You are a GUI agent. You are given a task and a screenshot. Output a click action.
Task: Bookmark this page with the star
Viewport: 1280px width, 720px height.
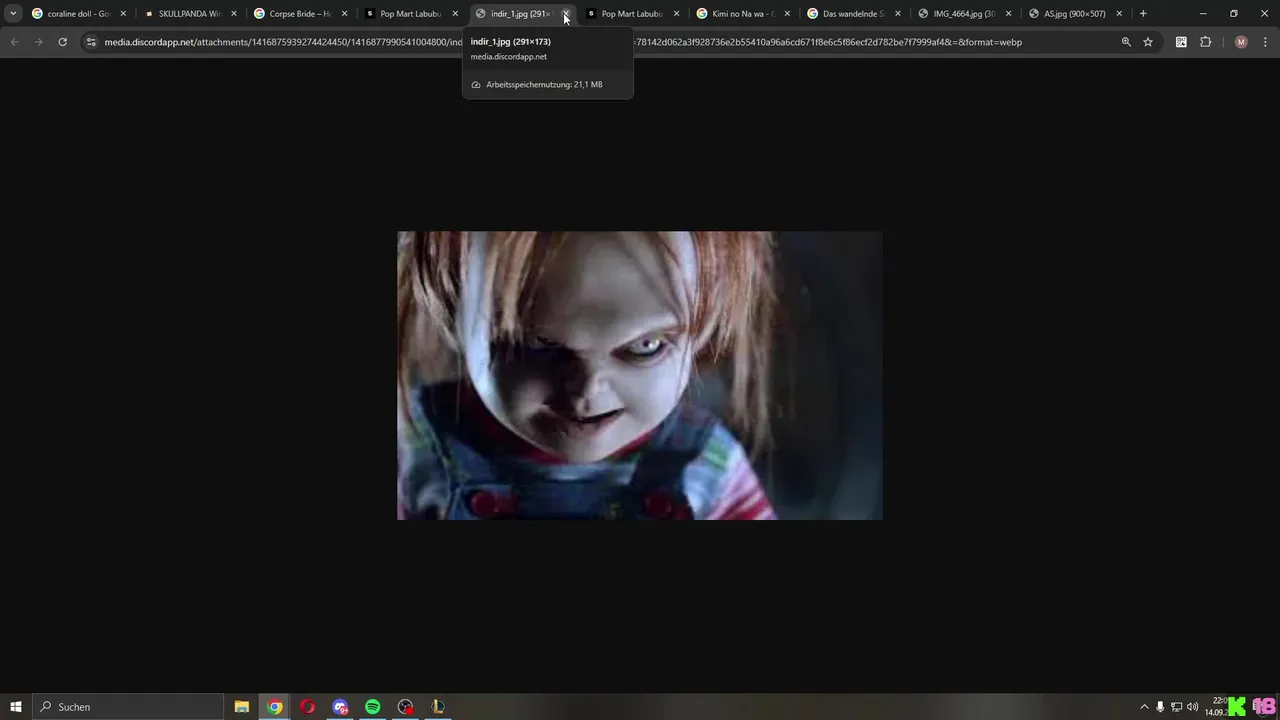coord(1148,42)
